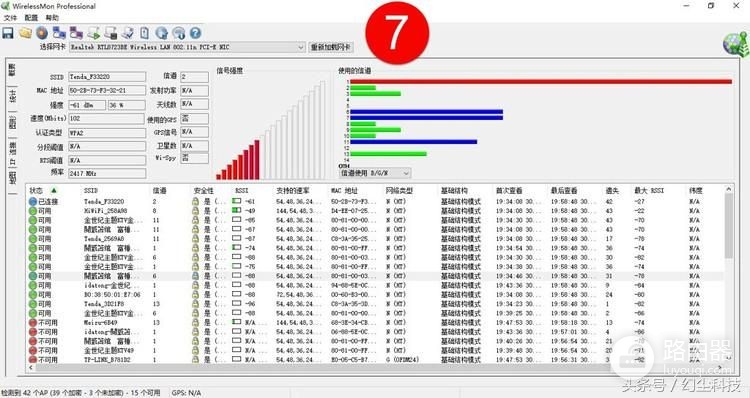Click the floppy disk save icon

click(x=8, y=33)
